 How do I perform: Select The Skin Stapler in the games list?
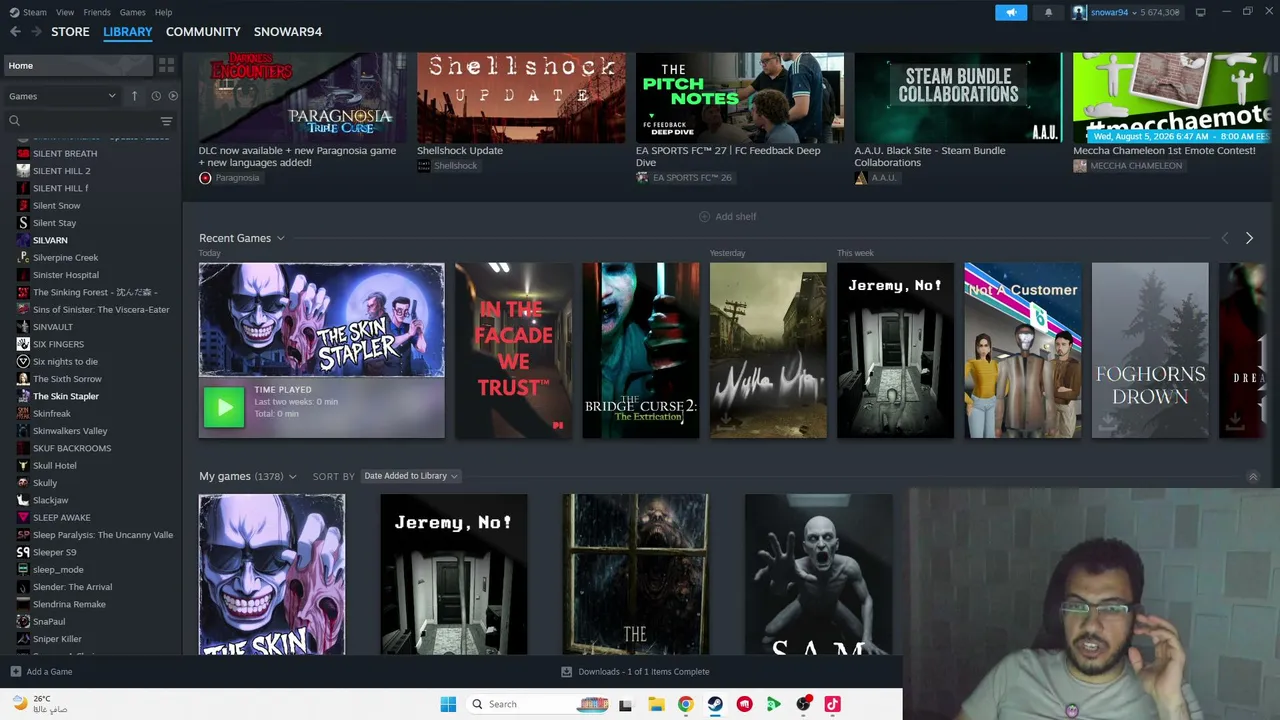coord(66,396)
